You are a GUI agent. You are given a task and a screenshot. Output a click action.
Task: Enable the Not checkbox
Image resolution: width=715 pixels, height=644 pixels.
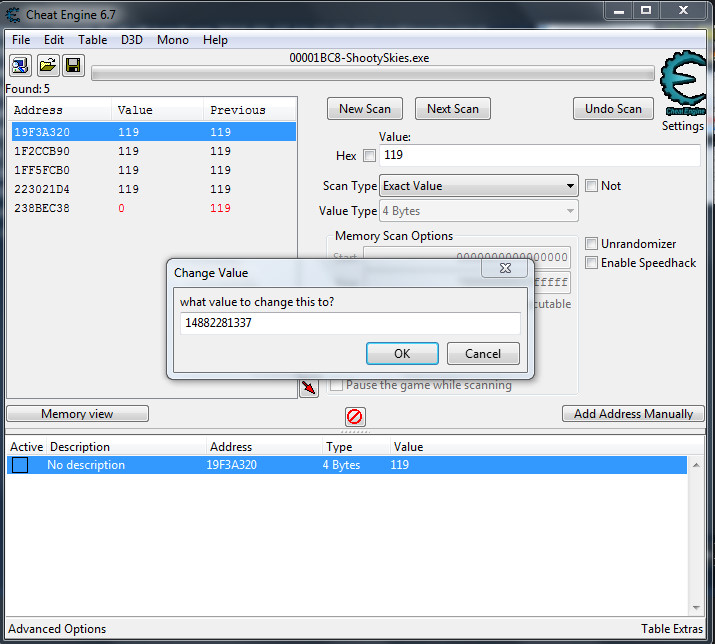pyautogui.click(x=591, y=186)
